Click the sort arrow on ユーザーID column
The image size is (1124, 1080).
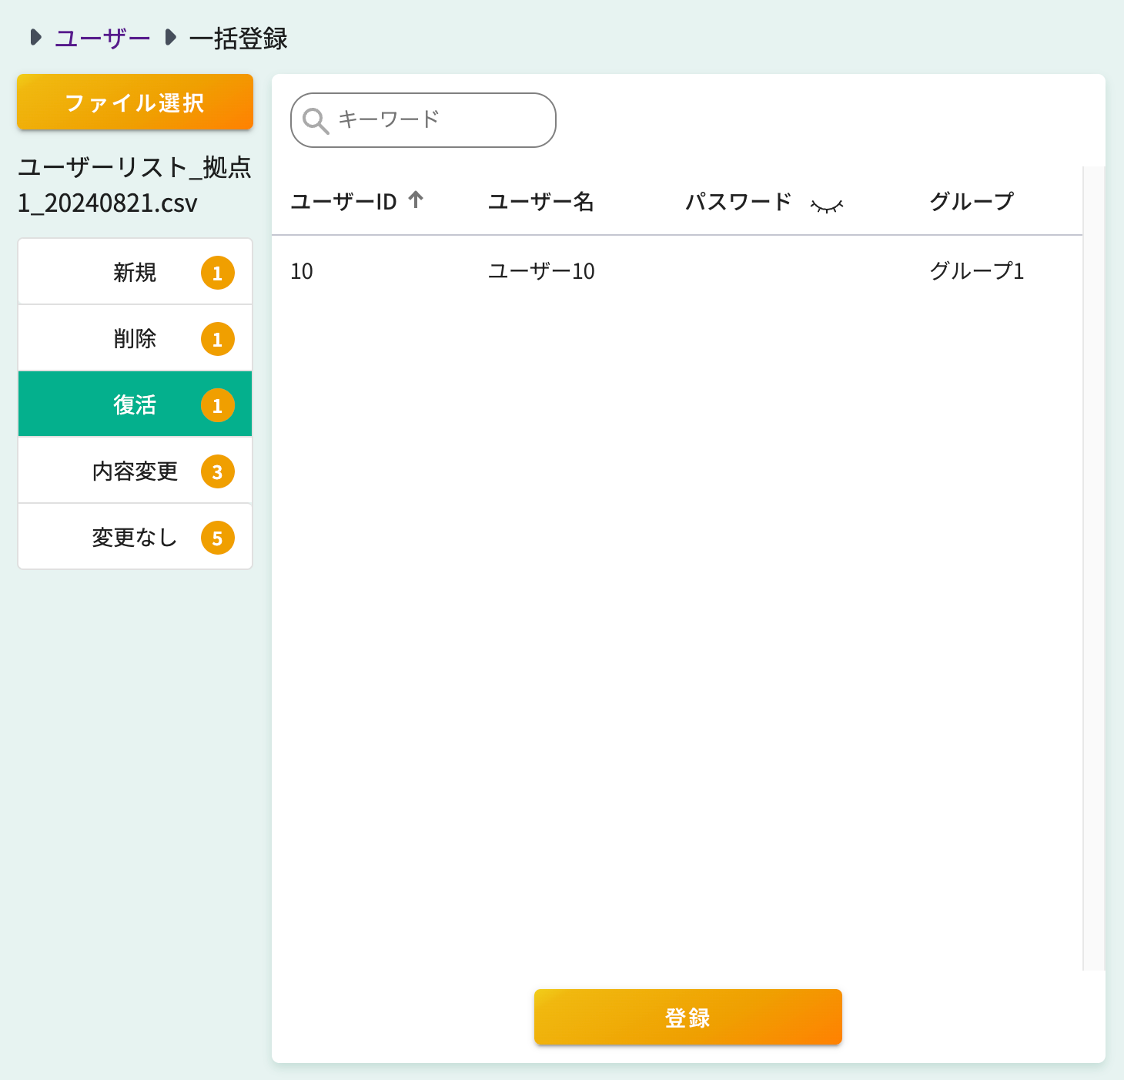pyautogui.click(x=416, y=200)
